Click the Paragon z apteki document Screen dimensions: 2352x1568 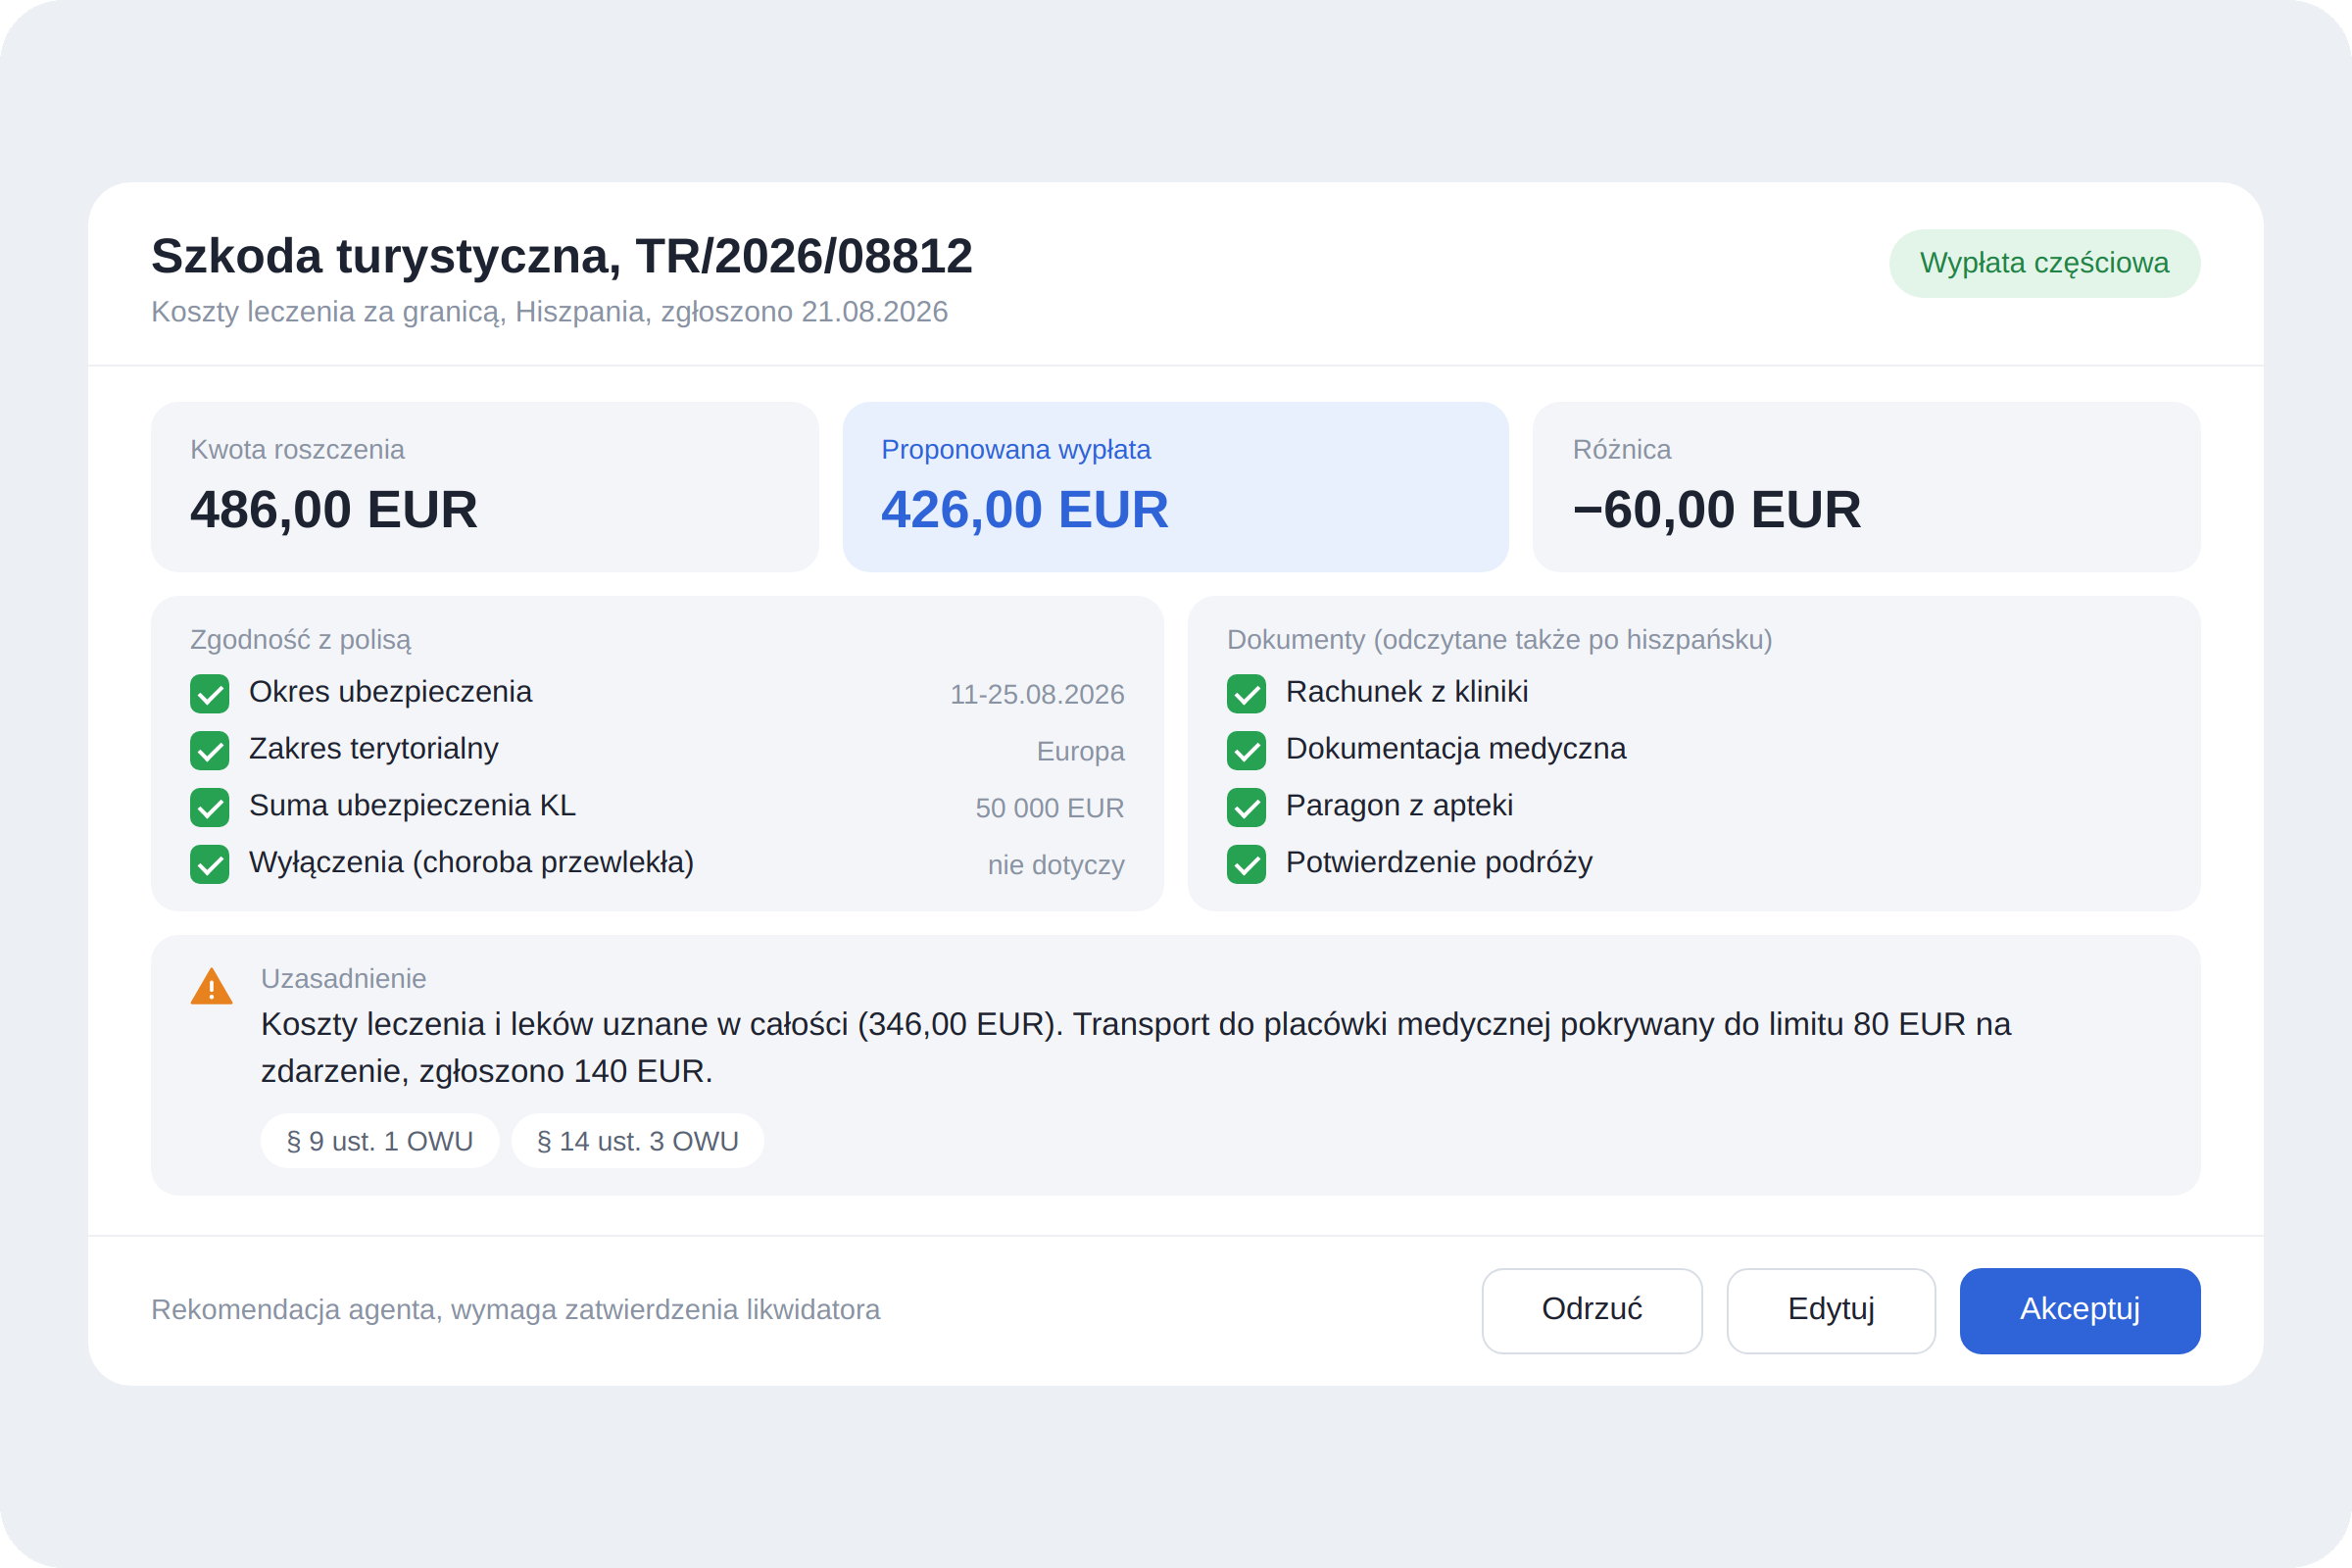point(1399,806)
